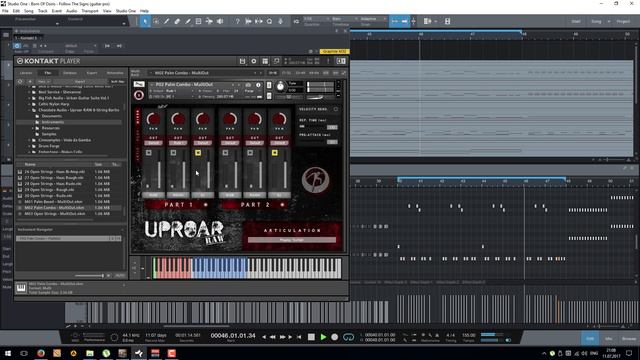Open the Multi Rack preset name dropdown
Viewport: 640px width, 360px height.
point(204,73)
